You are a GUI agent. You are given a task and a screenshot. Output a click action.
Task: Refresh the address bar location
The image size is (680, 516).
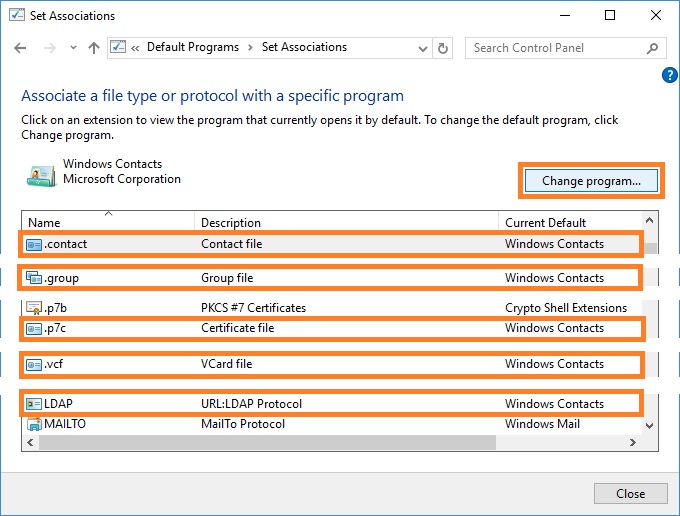[x=442, y=48]
